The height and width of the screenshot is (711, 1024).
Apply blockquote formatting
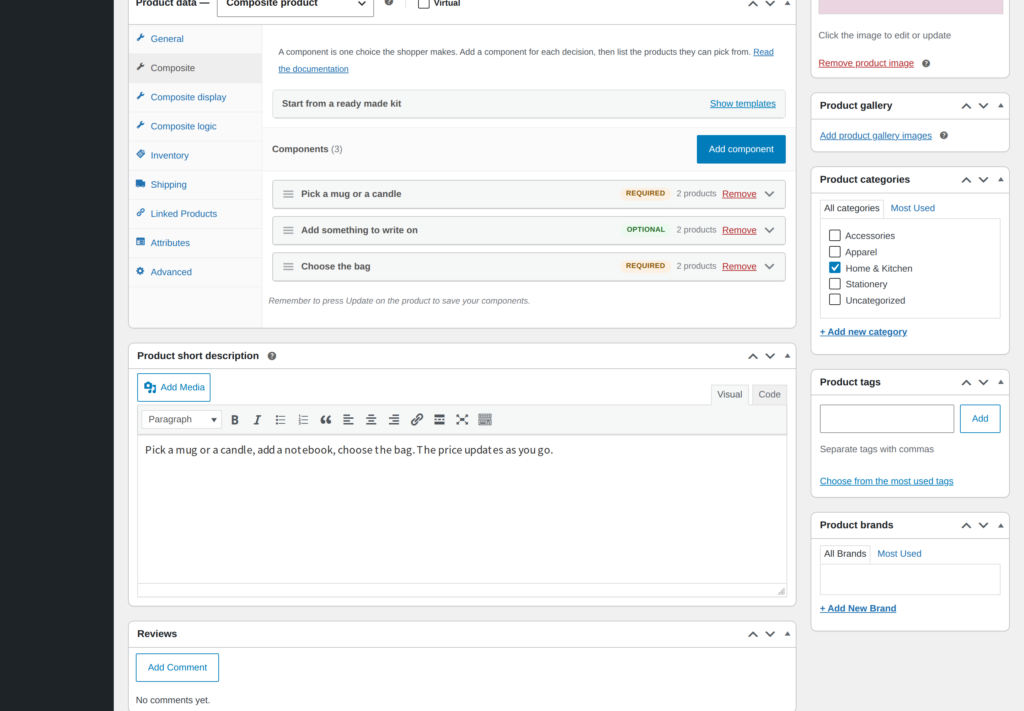click(325, 420)
